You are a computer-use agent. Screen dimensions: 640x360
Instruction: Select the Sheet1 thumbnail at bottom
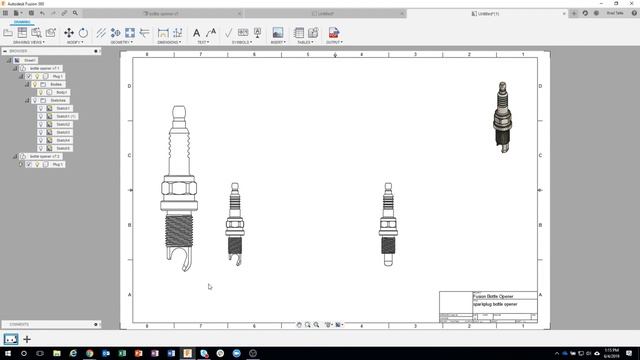(x=11, y=339)
